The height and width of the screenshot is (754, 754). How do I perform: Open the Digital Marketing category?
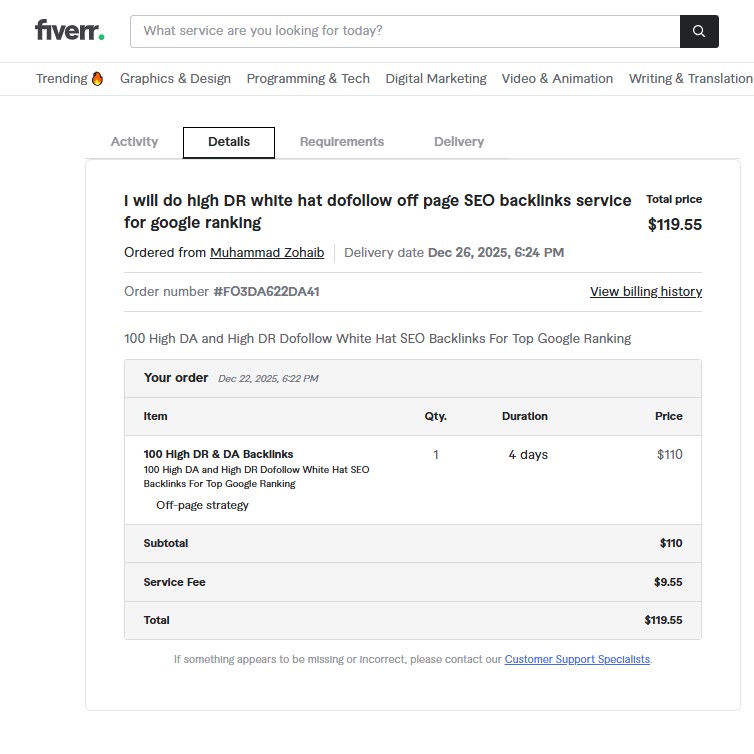pos(436,79)
